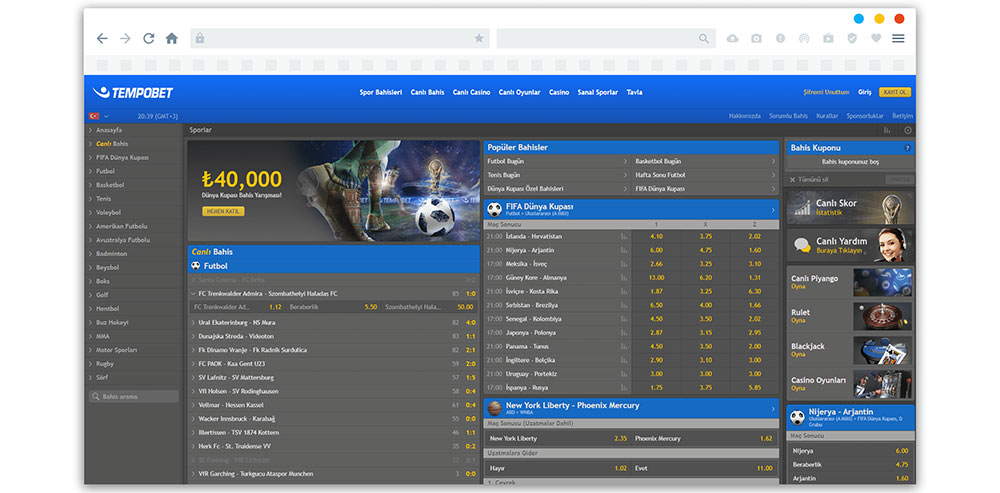Click the KAYIT OL button
Viewport: 1000px width, 493px height.
coord(895,92)
